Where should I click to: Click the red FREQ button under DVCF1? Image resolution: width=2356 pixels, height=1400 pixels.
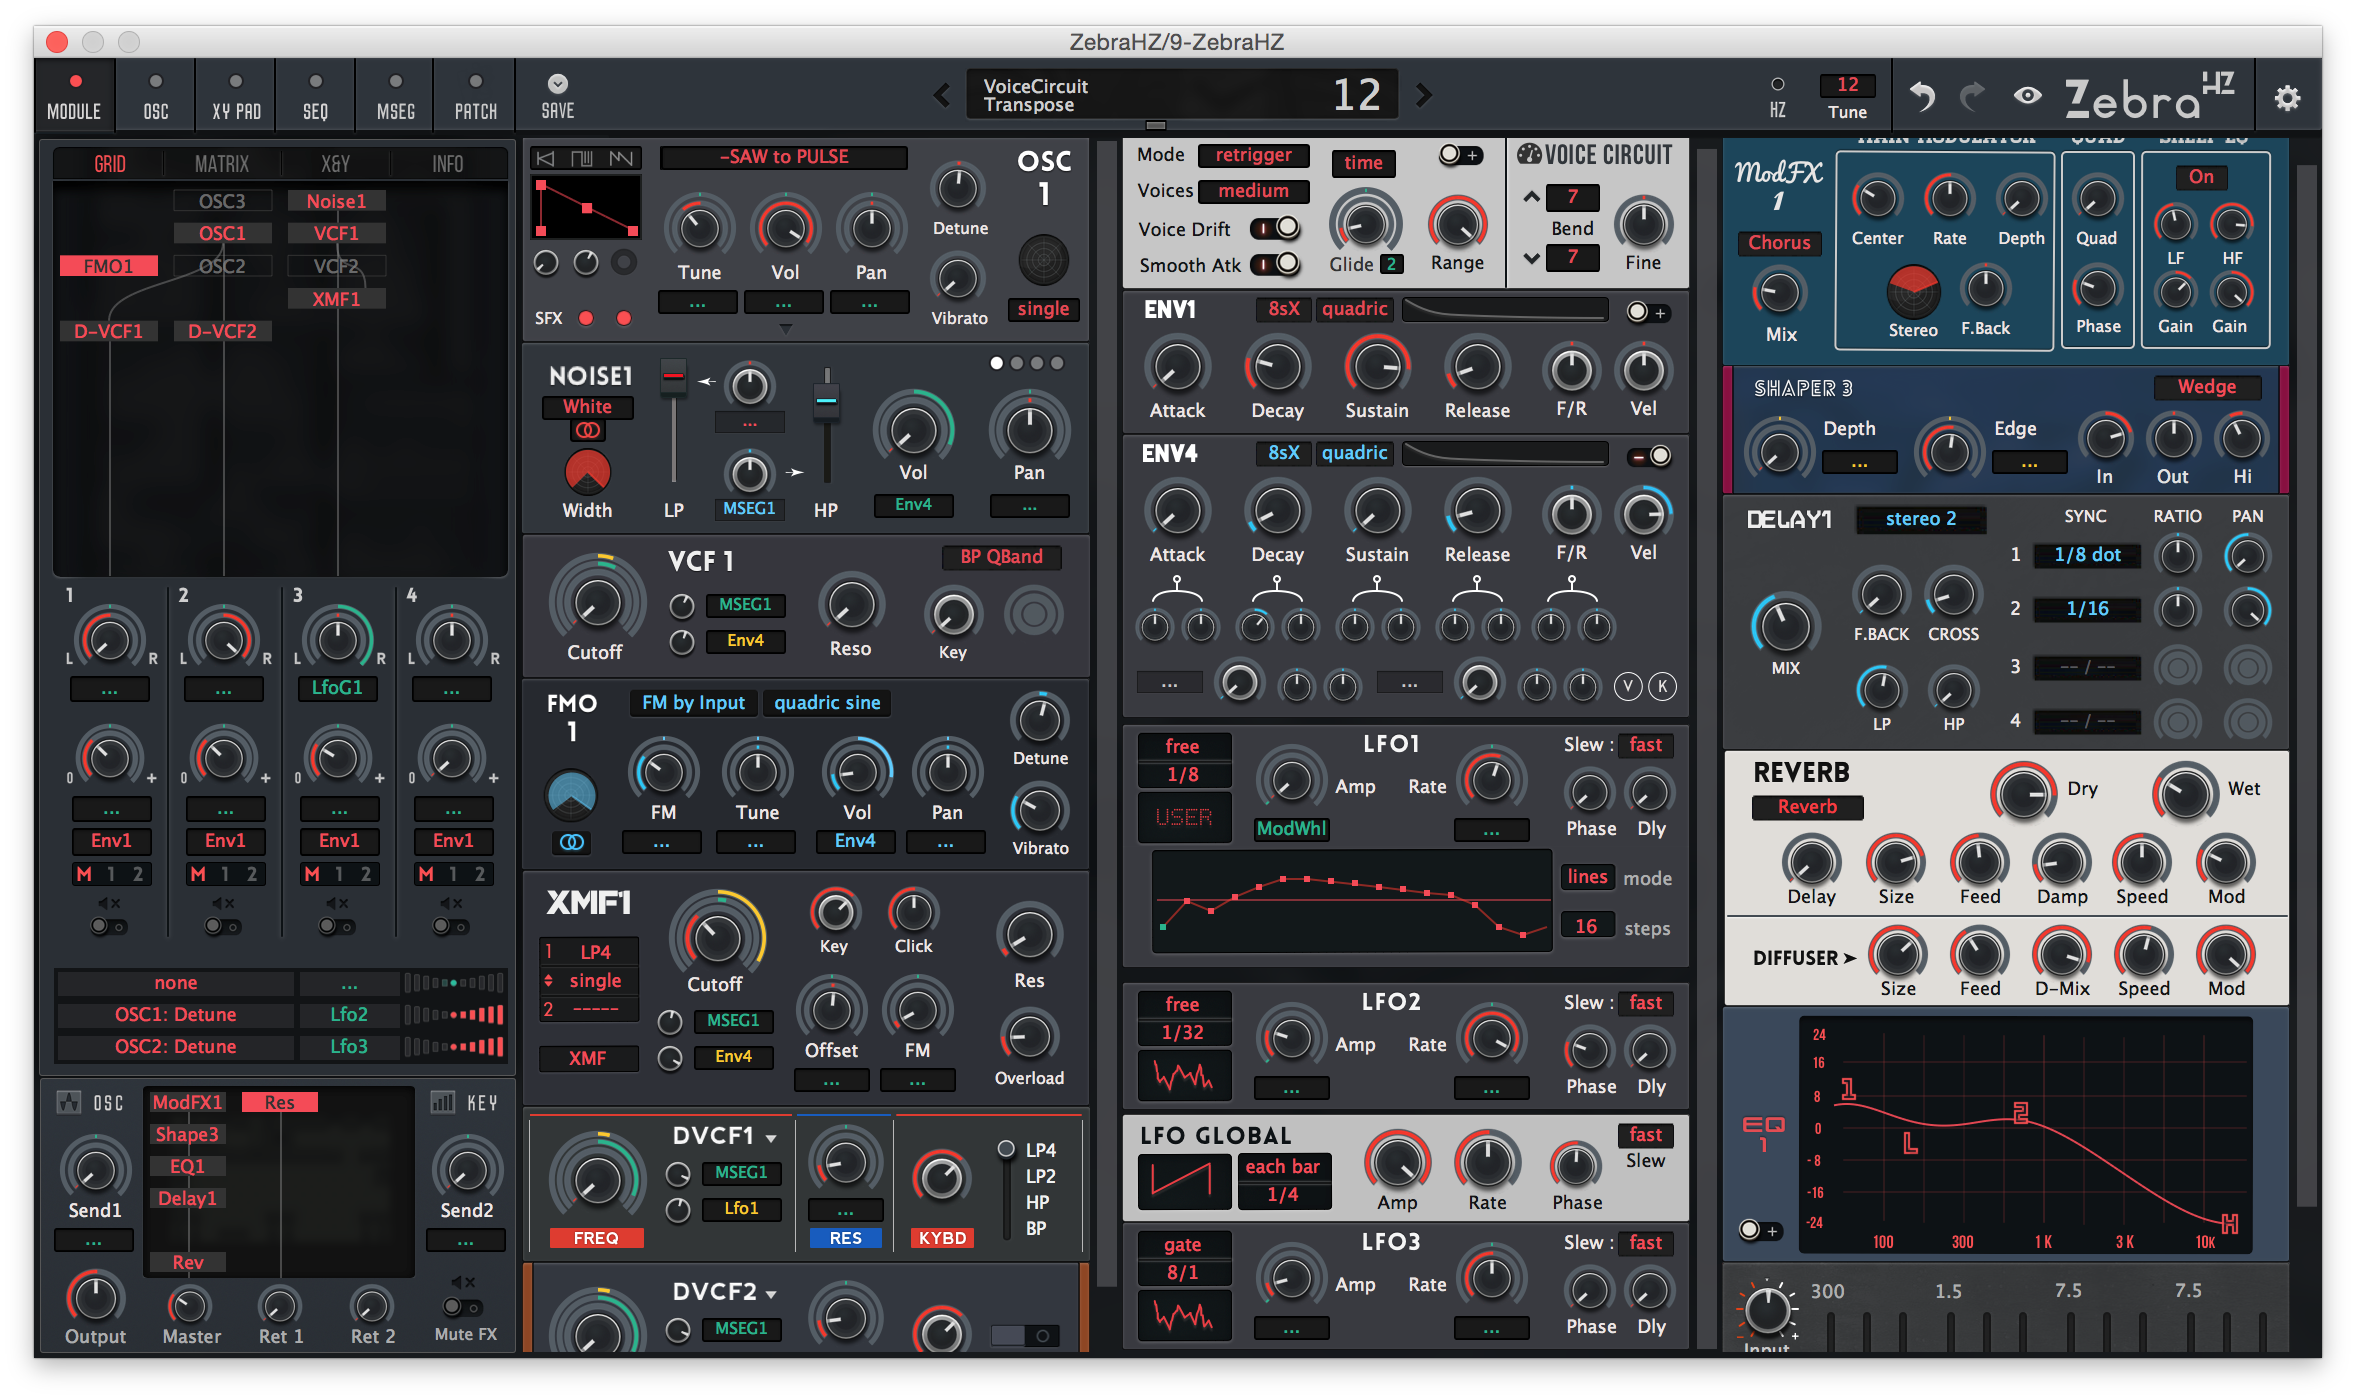tap(596, 1238)
